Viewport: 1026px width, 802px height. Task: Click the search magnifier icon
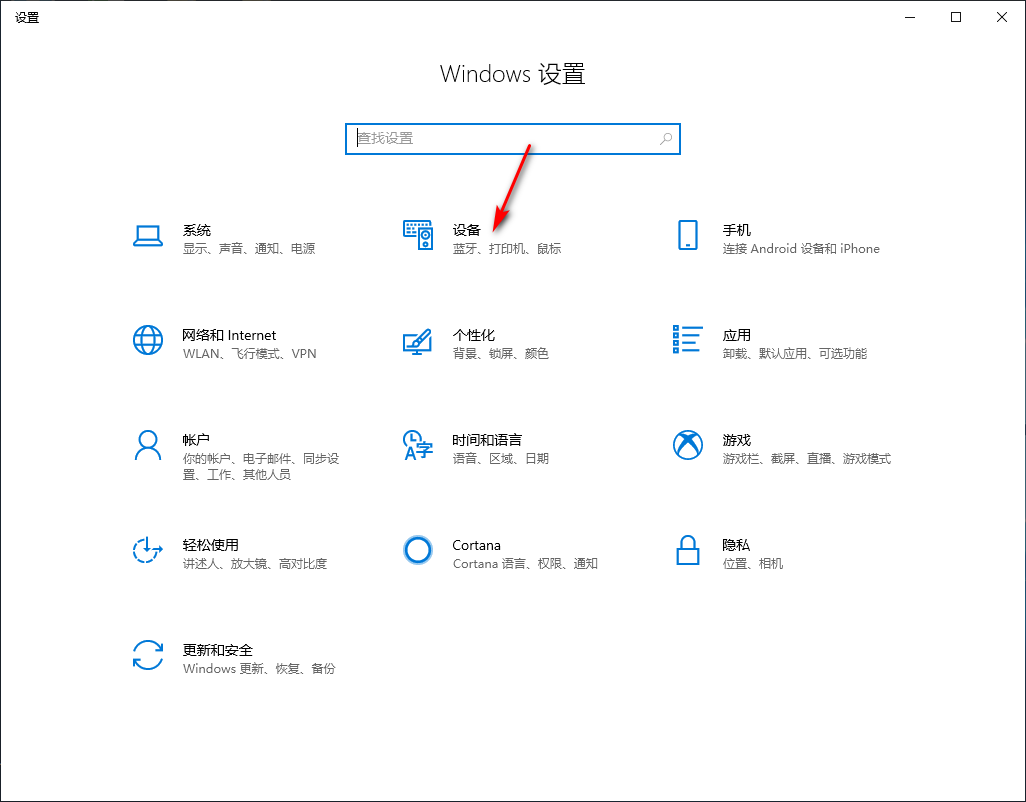point(665,139)
